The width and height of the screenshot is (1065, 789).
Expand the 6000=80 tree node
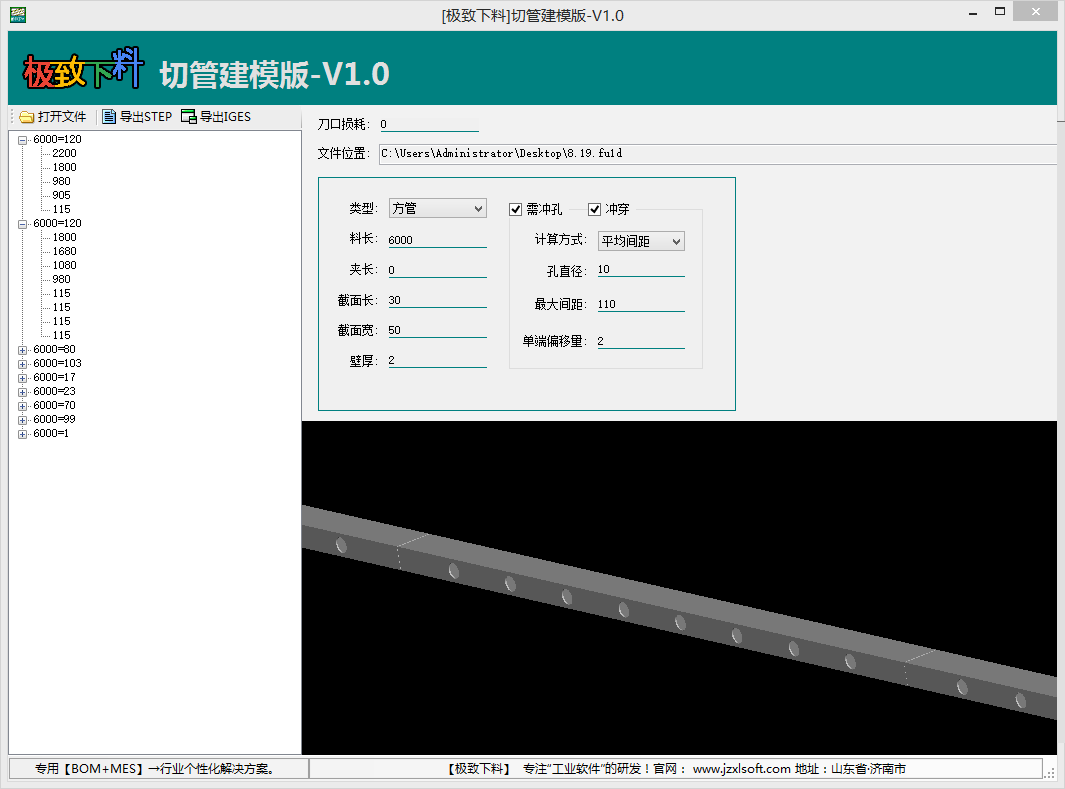[22, 350]
